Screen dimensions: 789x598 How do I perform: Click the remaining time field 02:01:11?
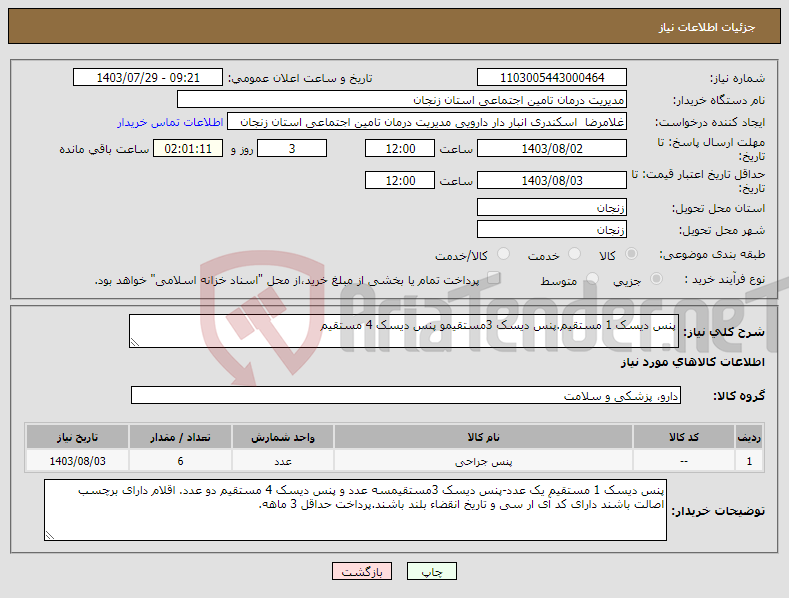click(188, 148)
